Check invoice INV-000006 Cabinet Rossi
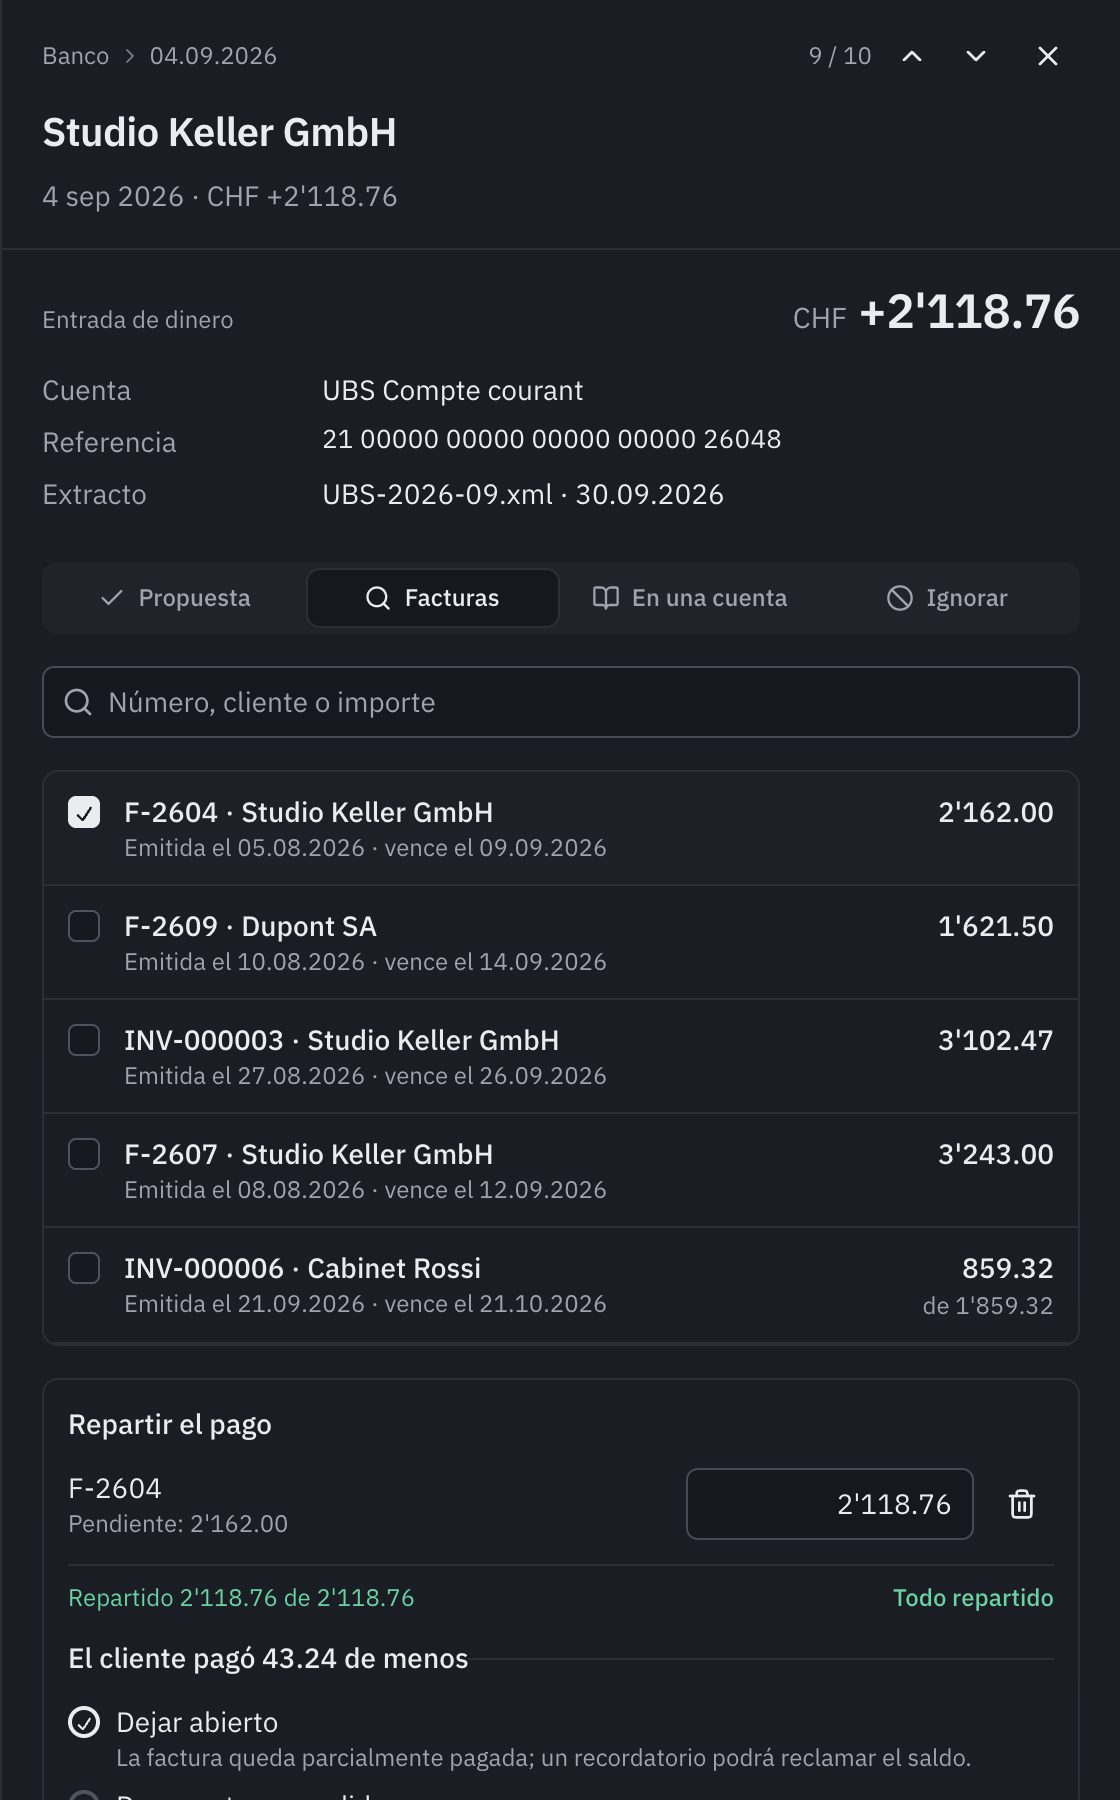 coord(84,1268)
